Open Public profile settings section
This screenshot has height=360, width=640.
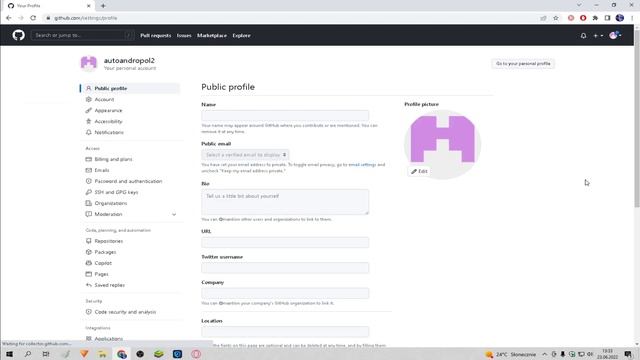[130, 88]
